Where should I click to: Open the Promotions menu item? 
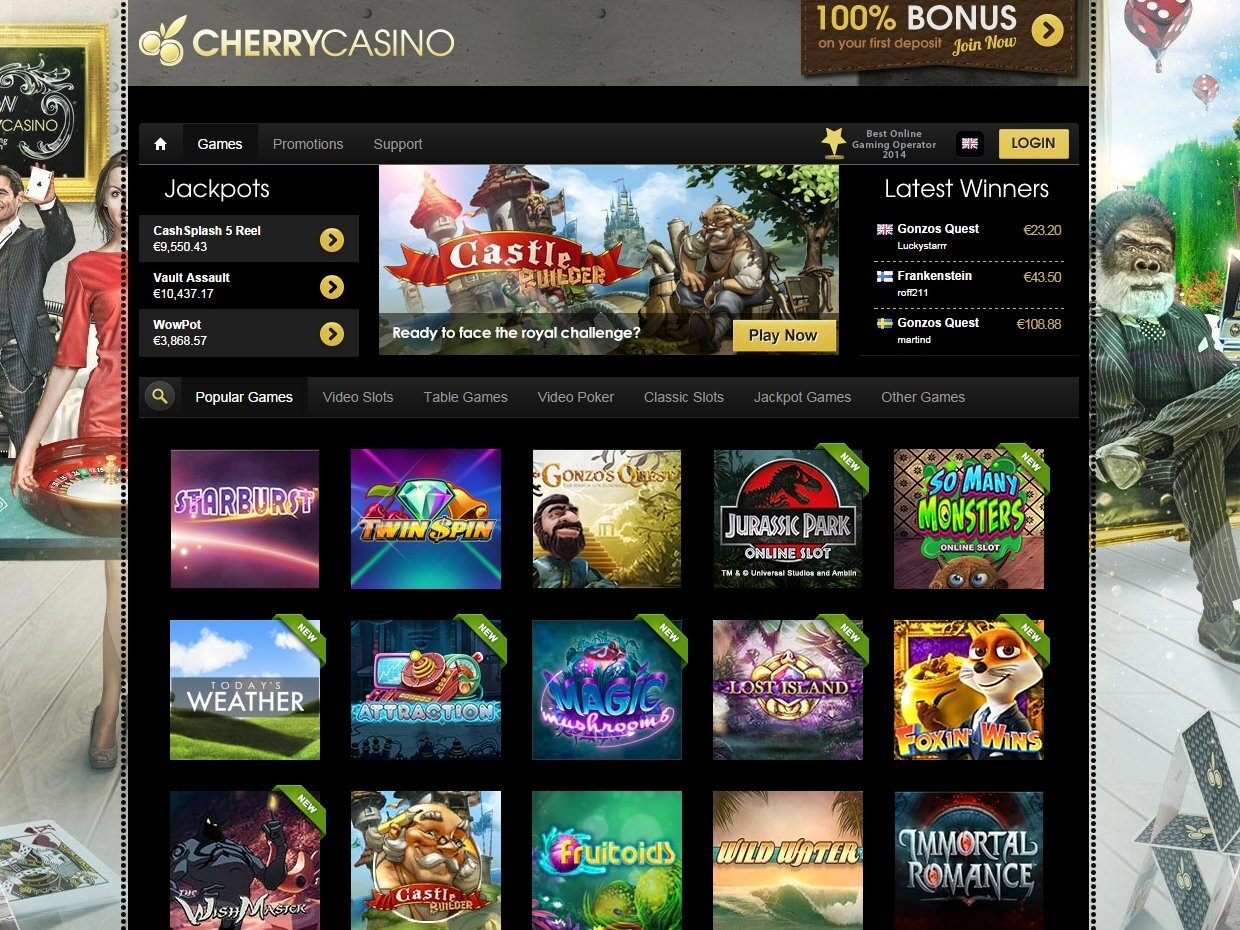pos(308,144)
